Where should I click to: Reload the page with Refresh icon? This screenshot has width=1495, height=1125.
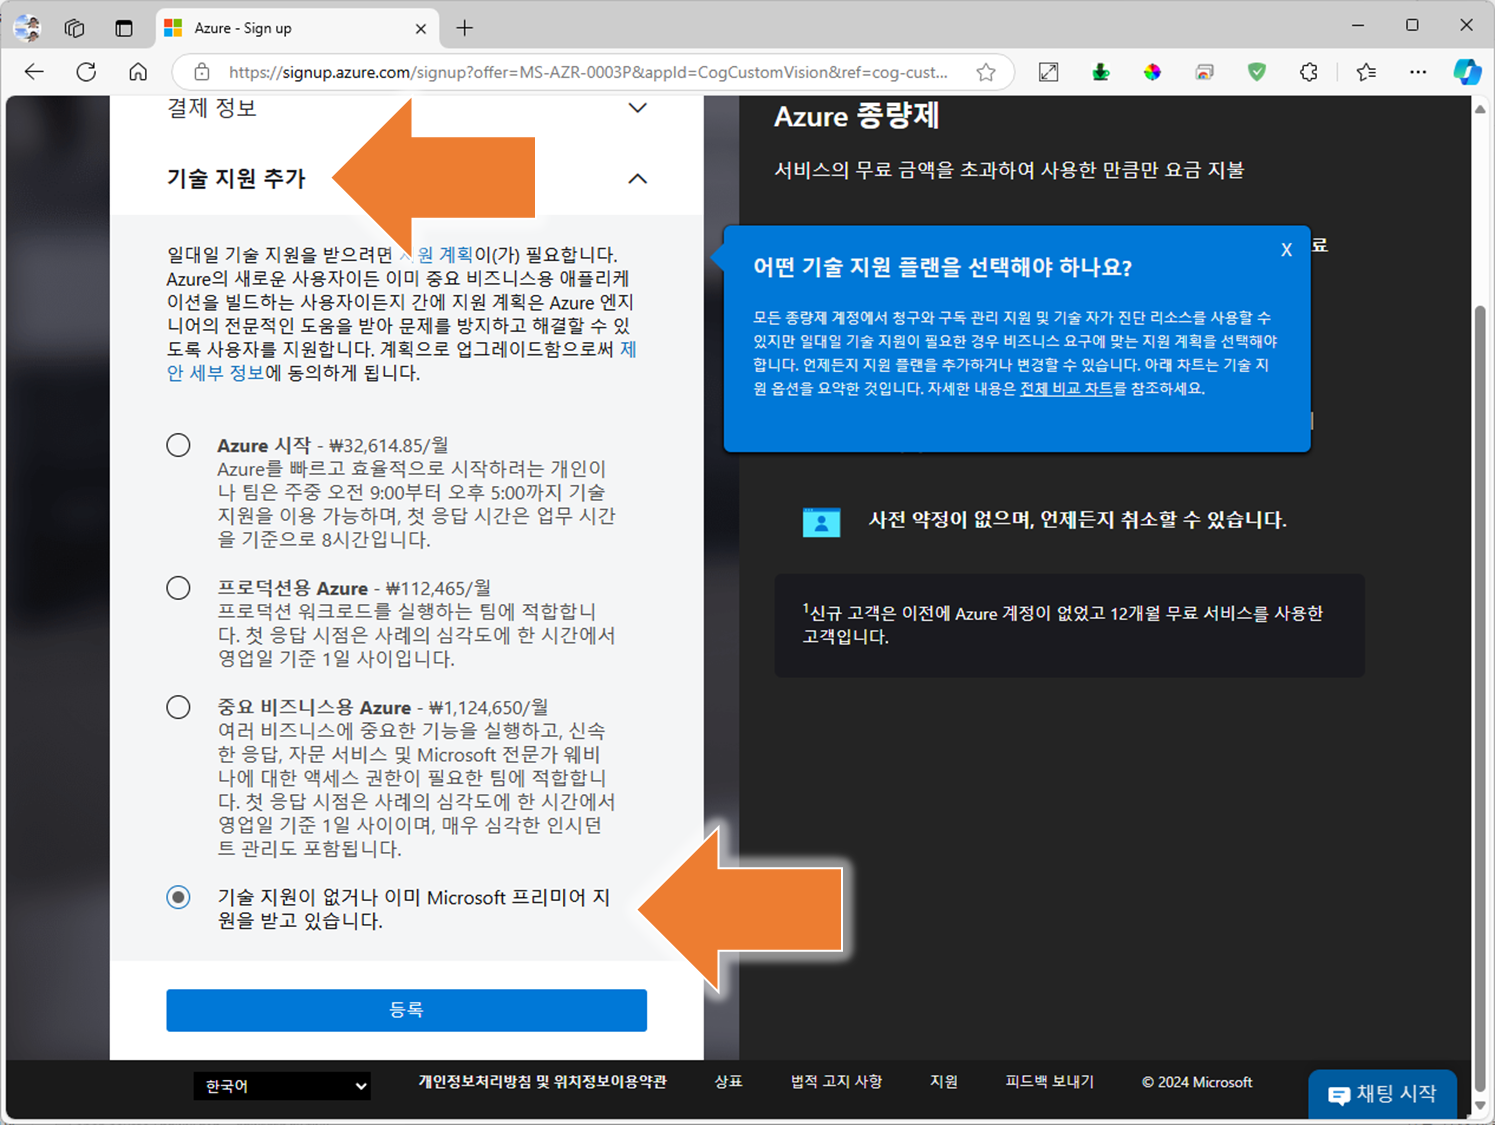click(86, 72)
